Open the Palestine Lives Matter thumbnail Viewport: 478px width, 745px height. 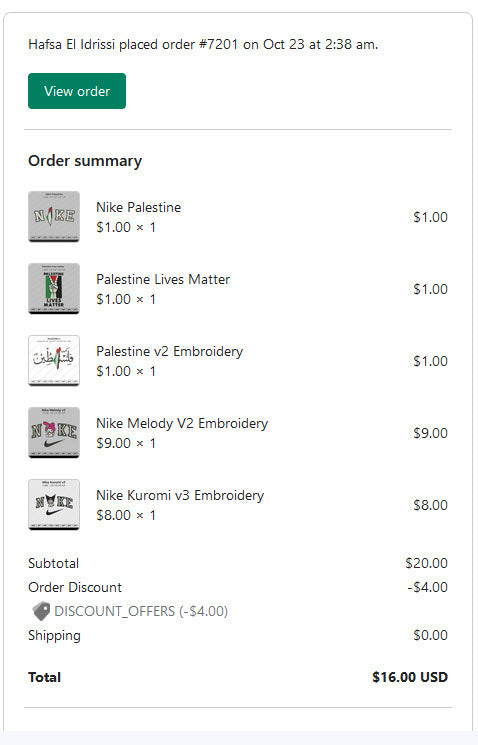54,289
